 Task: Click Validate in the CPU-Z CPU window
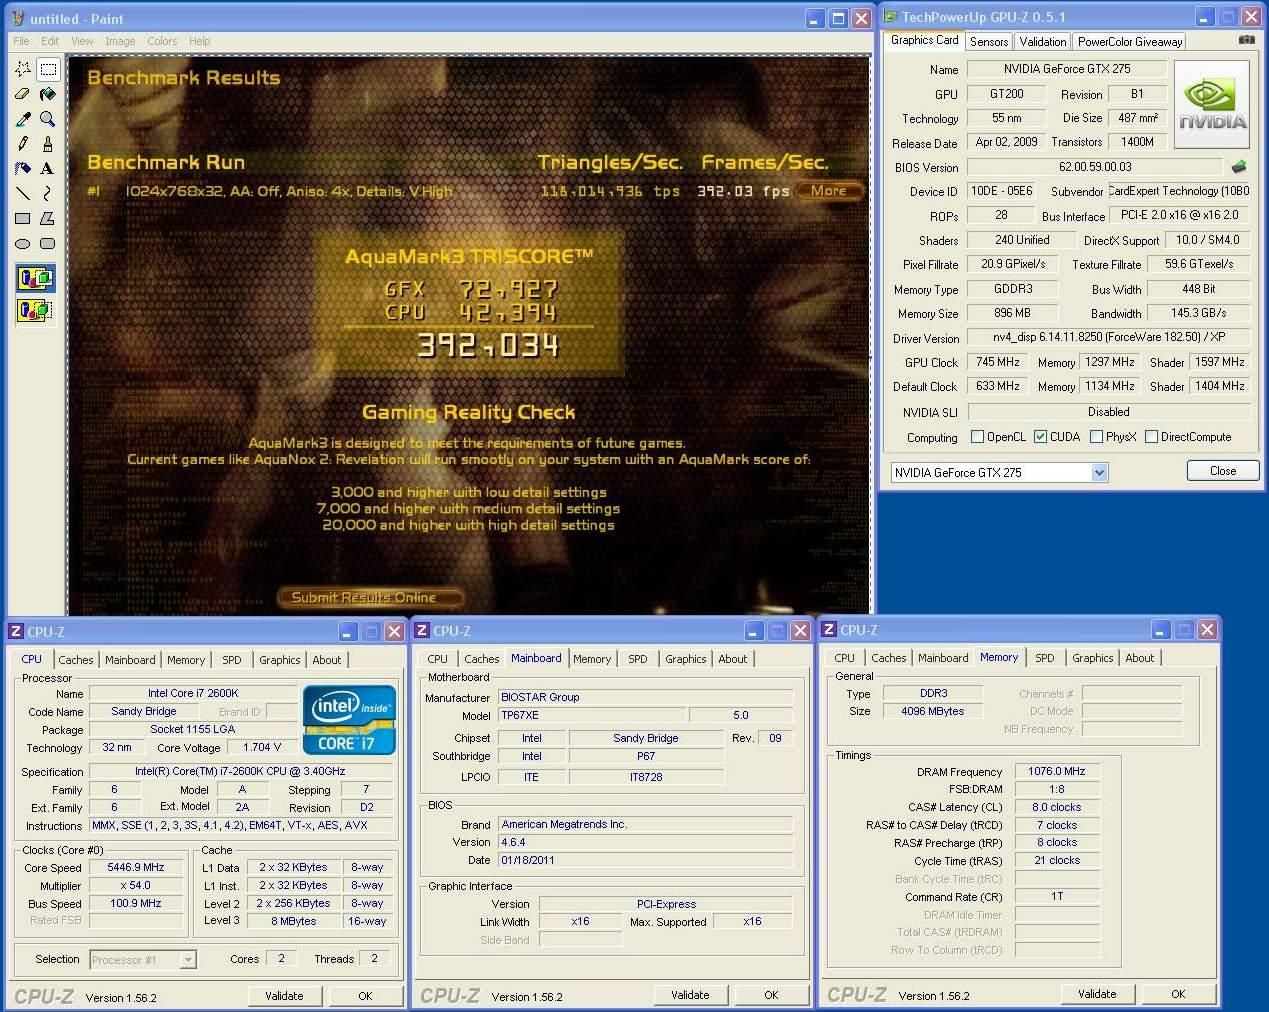pyautogui.click(x=284, y=996)
